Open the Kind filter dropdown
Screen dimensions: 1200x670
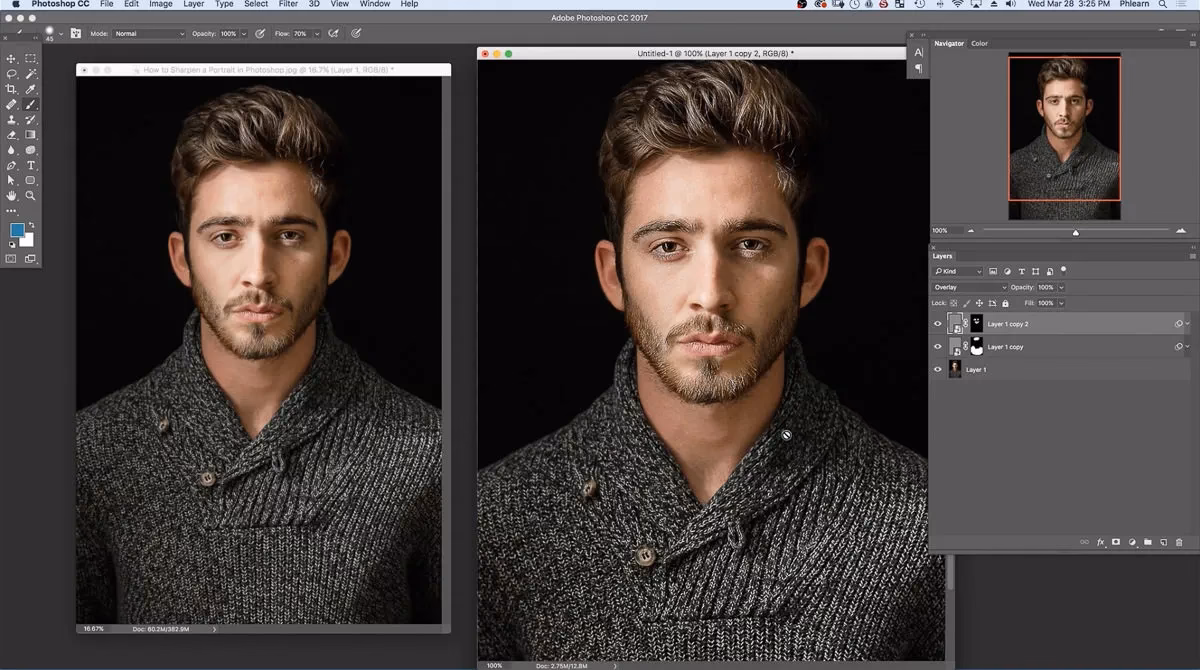(957, 270)
